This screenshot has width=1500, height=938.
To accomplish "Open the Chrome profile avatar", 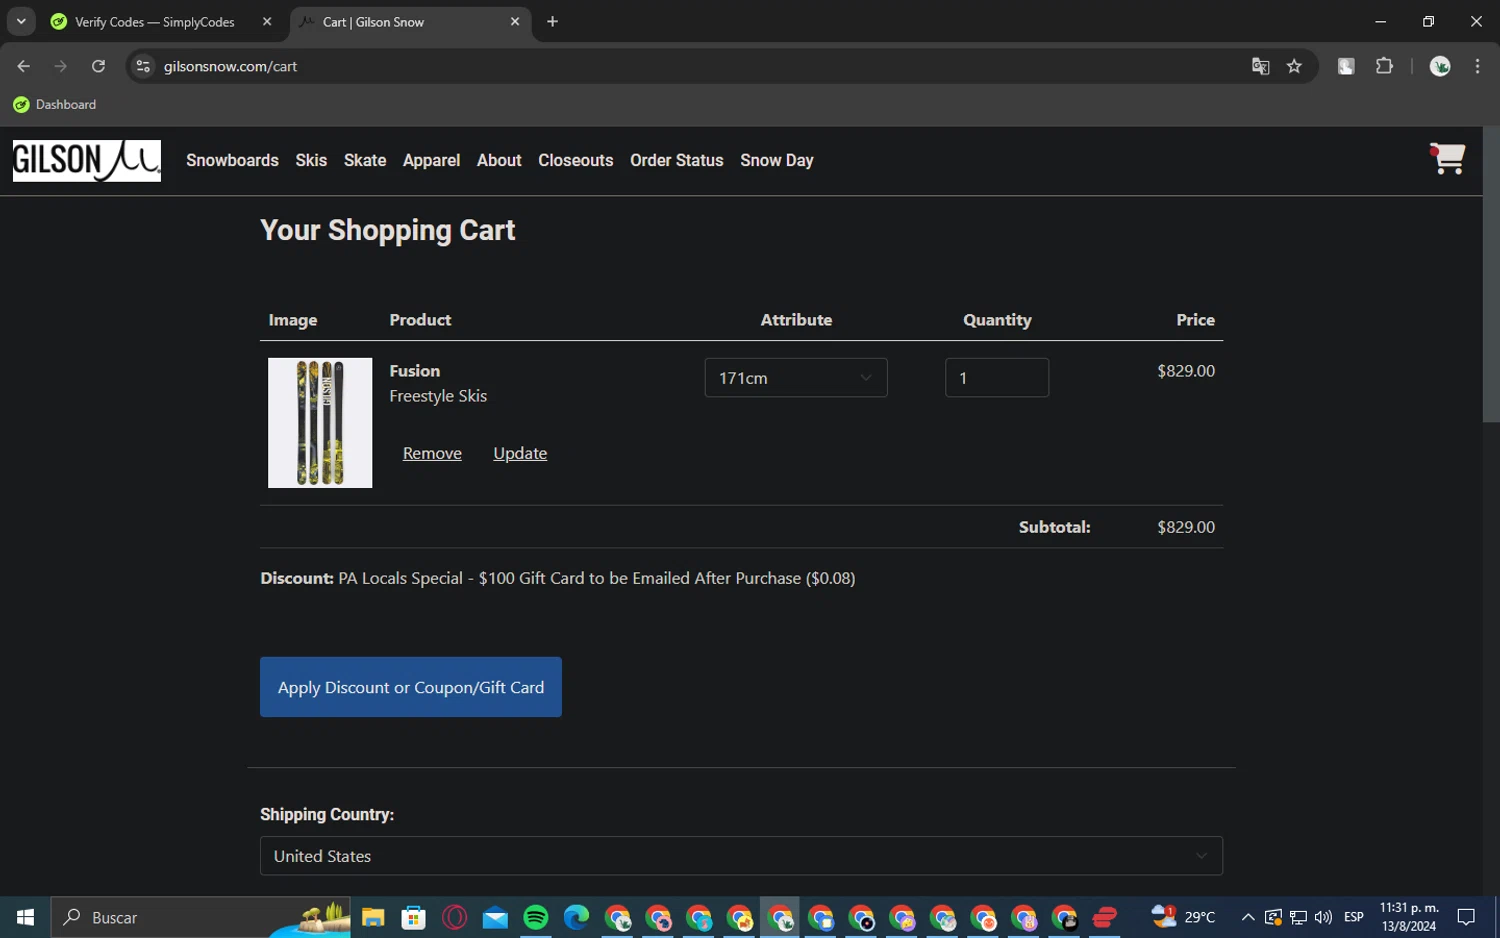I will coord(1440,66).
